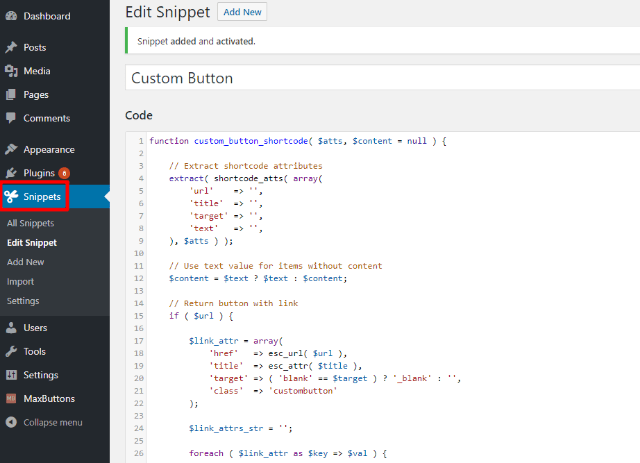The height and width of the screenshot is (463, 640).
Task: Click the 'href' => esc_url line
Action: pyautogui.click(x=278, y=353)
